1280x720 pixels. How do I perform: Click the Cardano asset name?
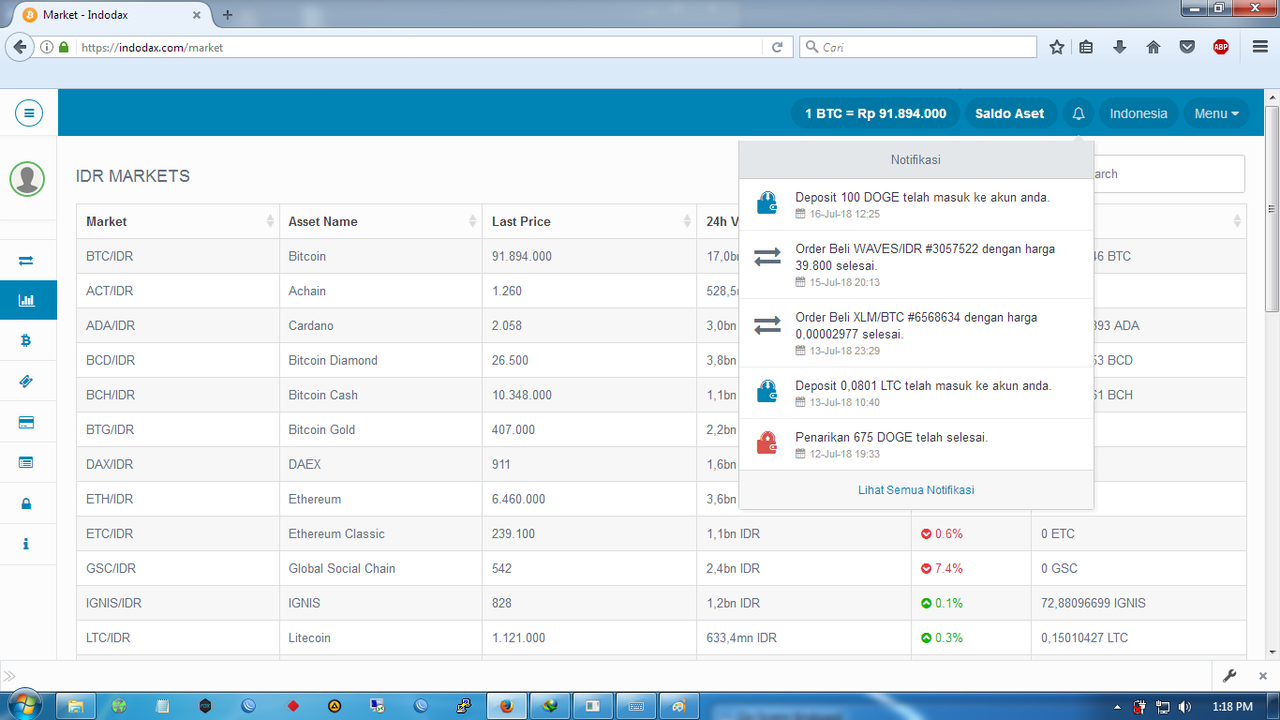tap(311, 325)
